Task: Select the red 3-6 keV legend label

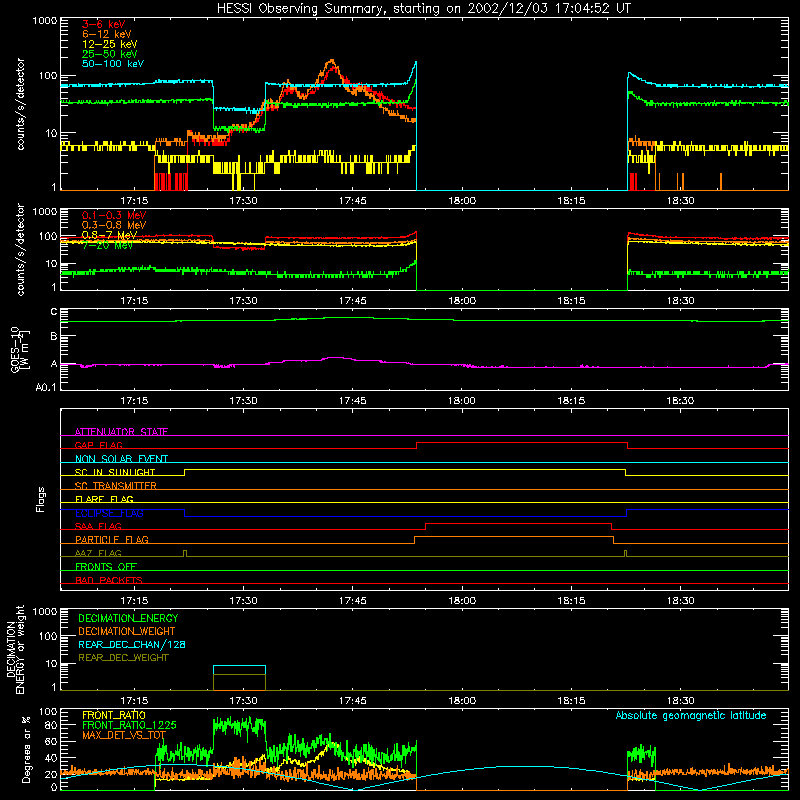Action: 104,24
